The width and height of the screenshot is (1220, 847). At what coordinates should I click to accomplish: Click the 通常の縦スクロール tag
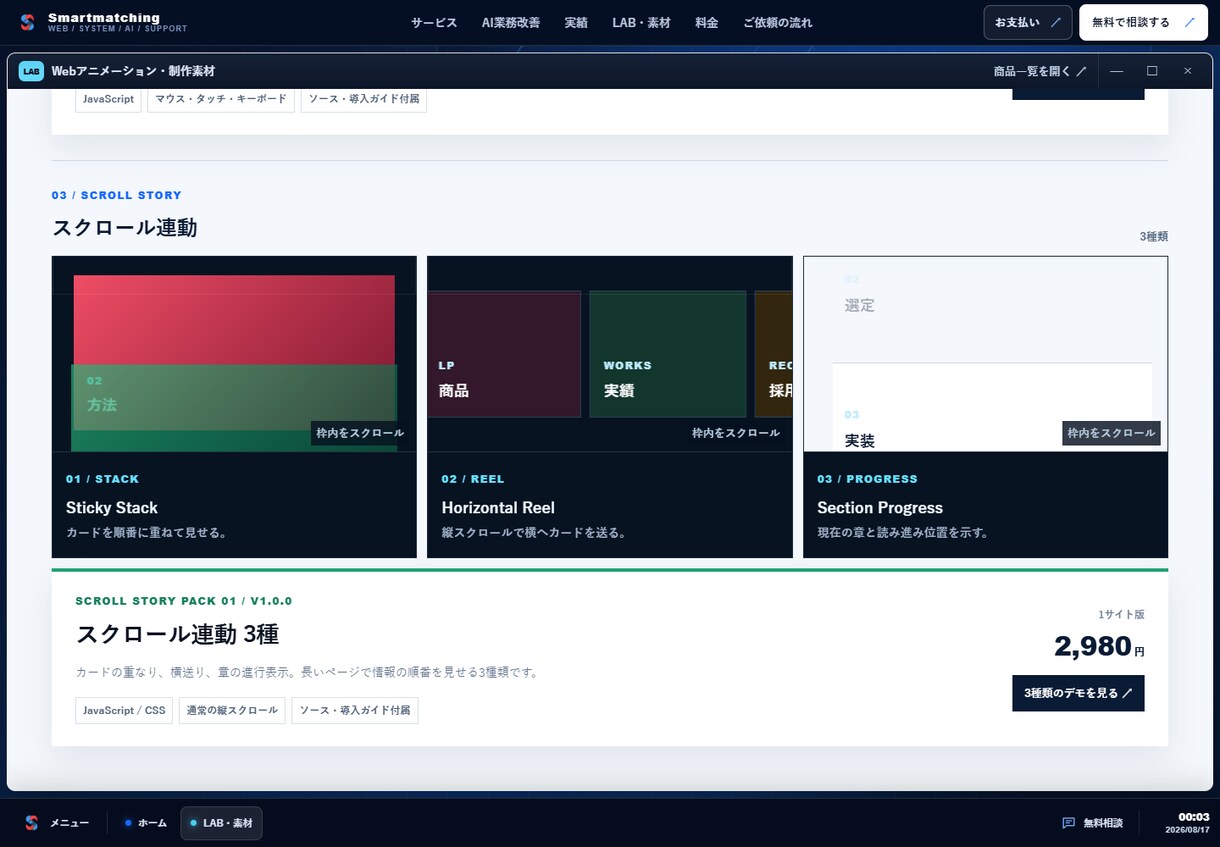232,710
